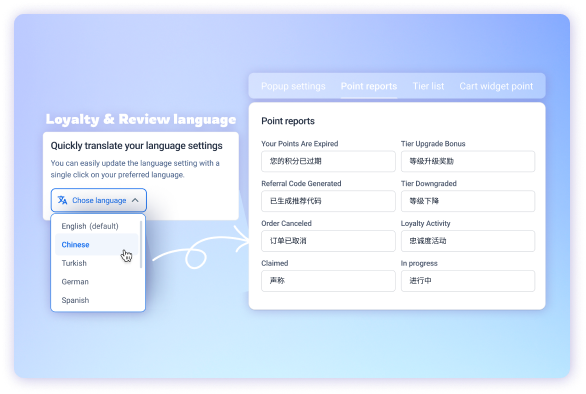The width and height of the screenshot is (586, 394).
Task: Click 'Quickly translate your language settings' heading
Action: coord(136,146)
